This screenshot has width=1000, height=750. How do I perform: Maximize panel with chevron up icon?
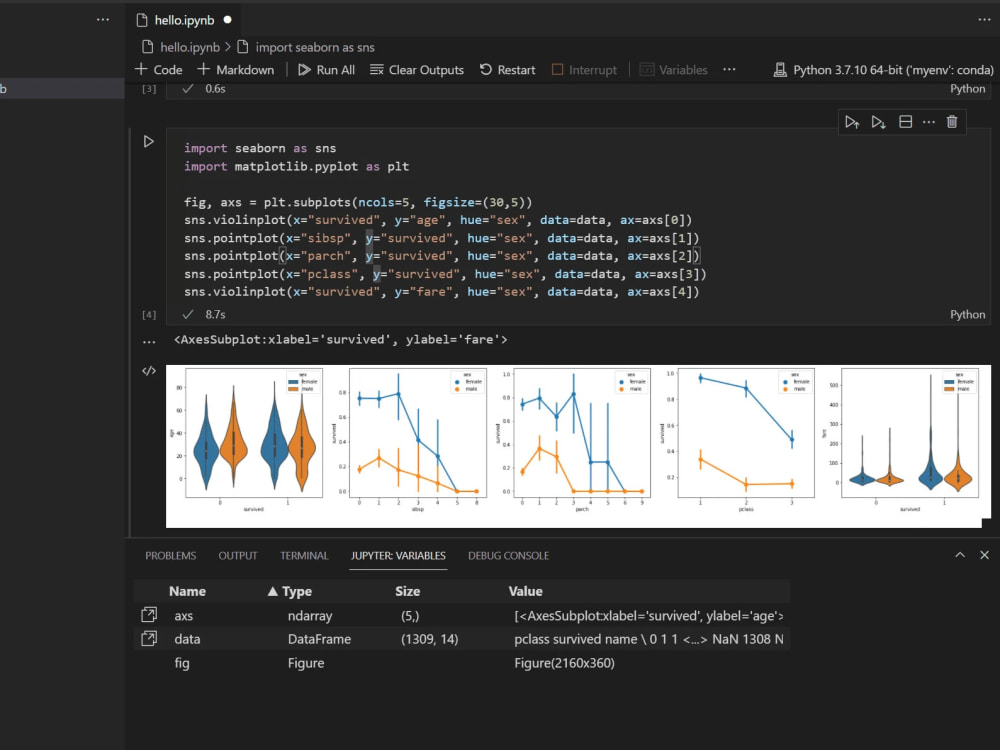pyautogui.click(x=960, y=555)
